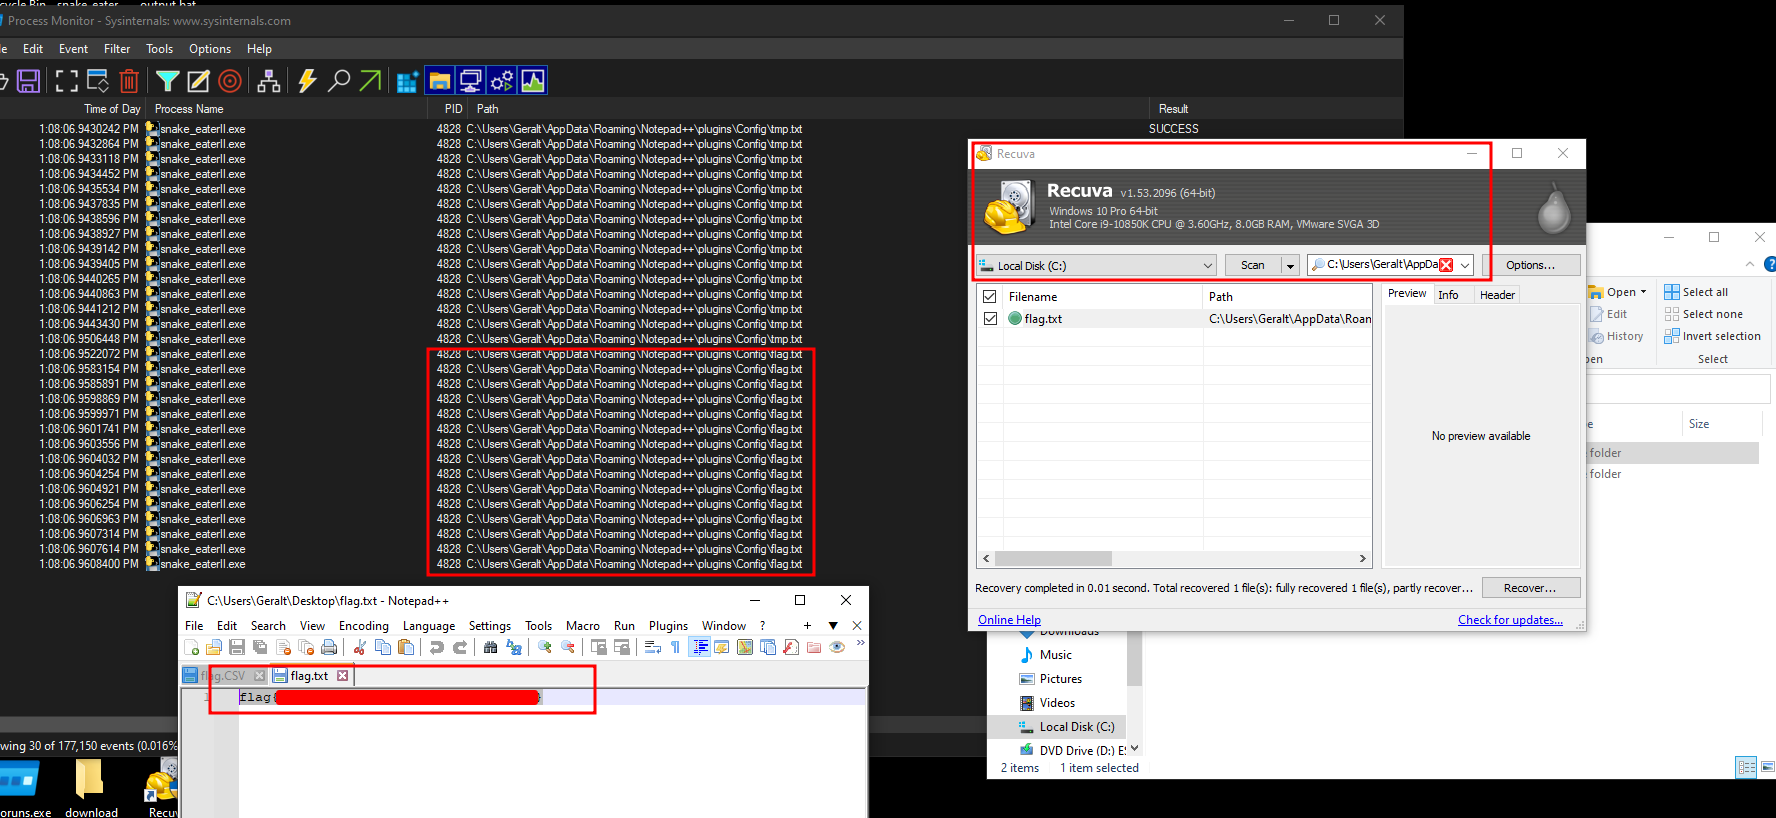
Task: Click the Zoom Out icon in Notepad++
Action: (568, 647)
